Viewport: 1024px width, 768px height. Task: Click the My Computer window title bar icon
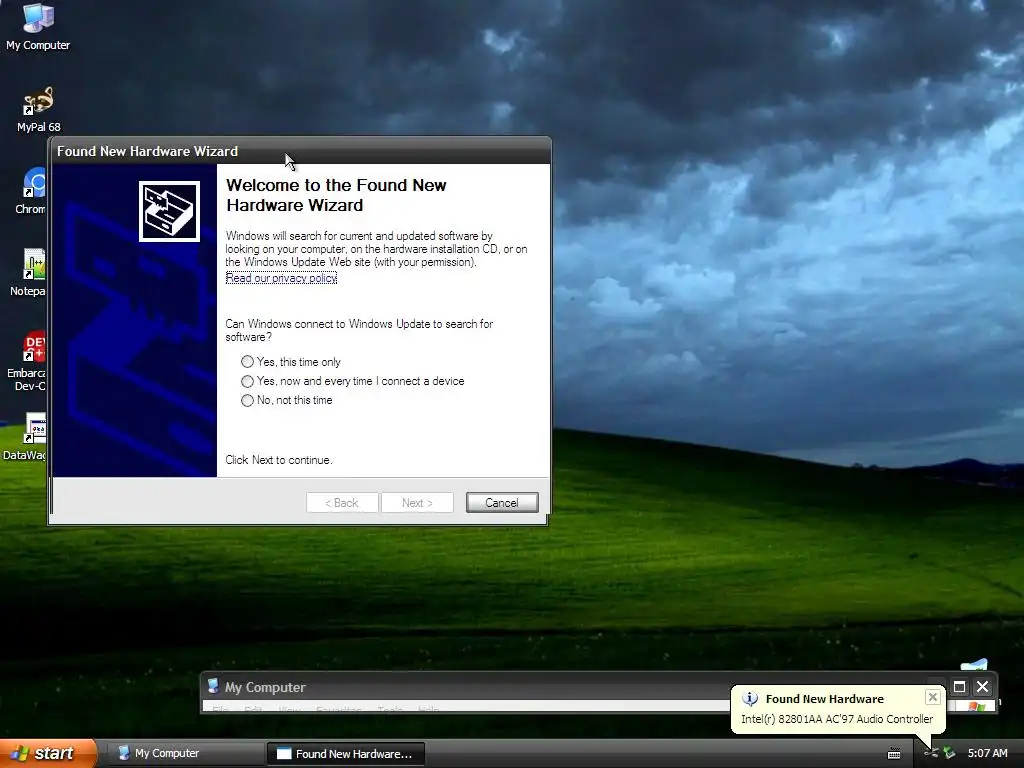pos(213,686)
